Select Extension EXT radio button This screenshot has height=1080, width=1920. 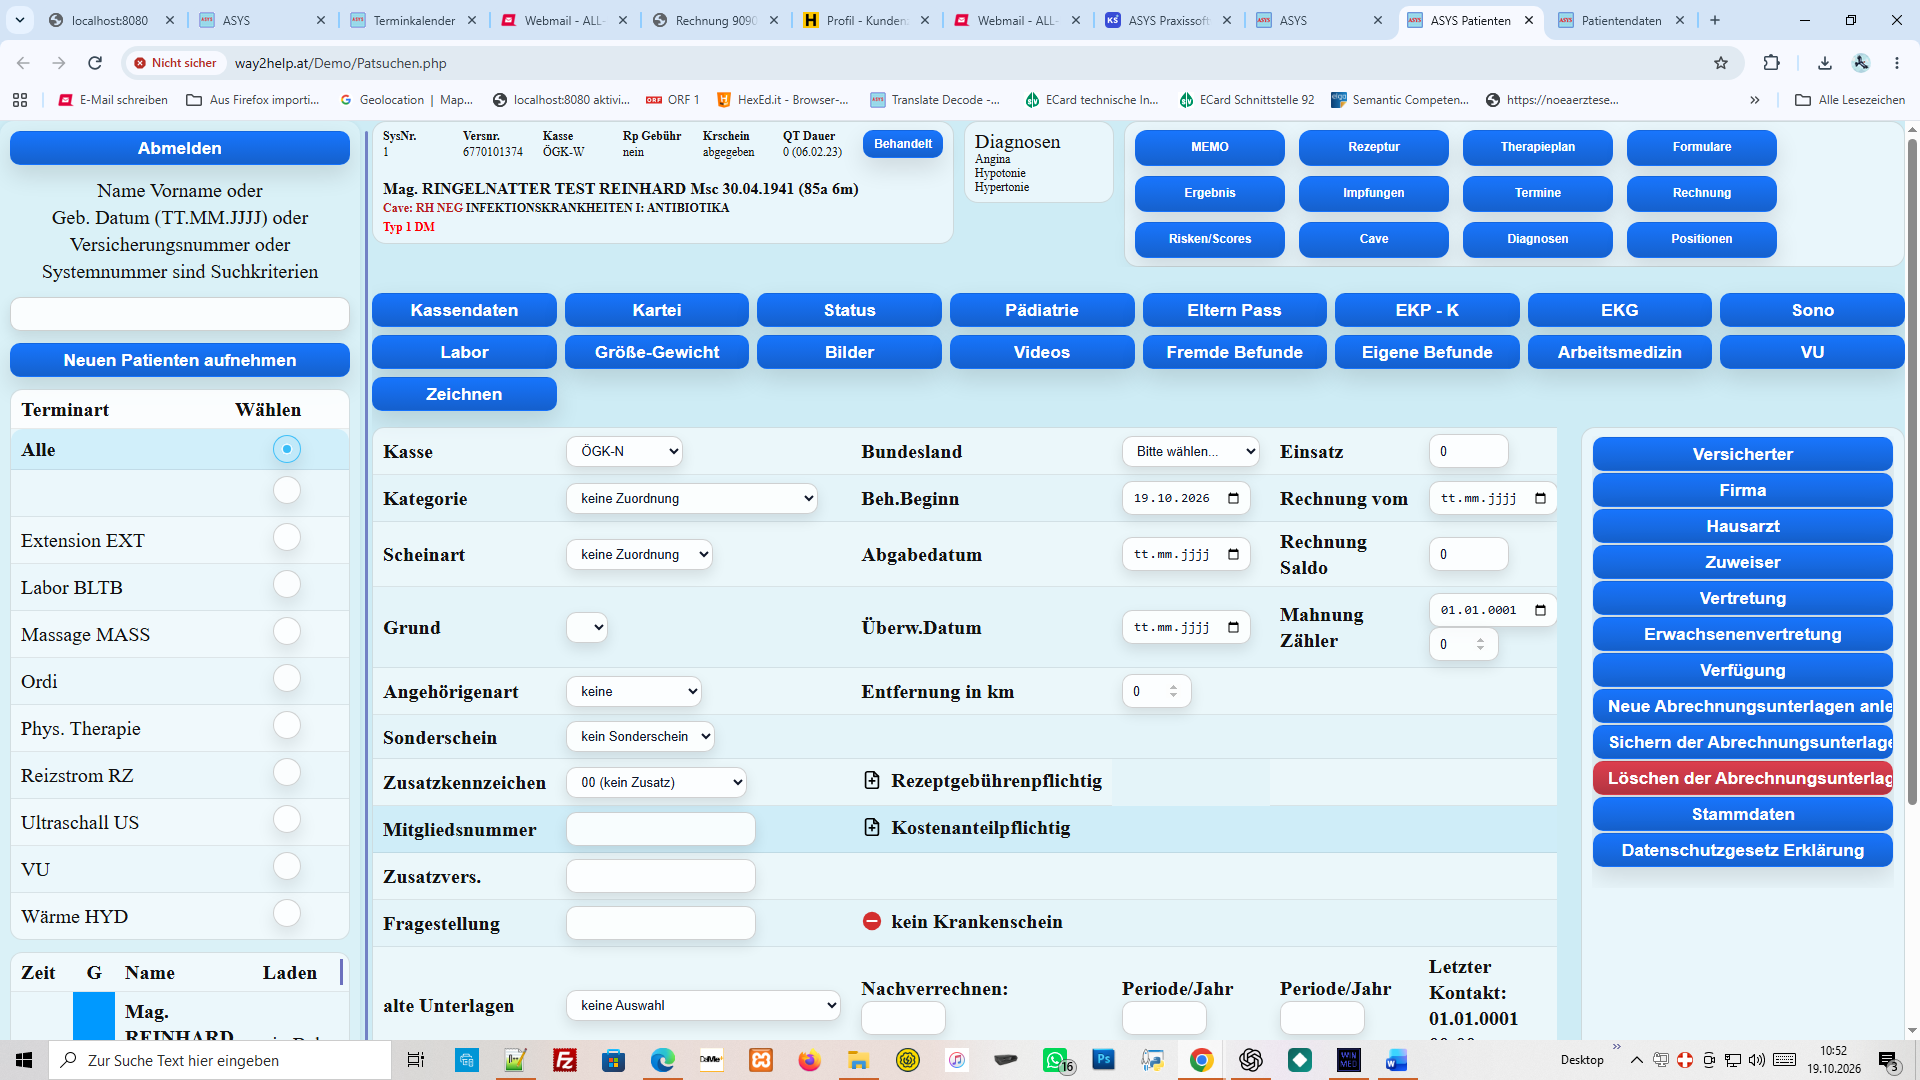(x=287, y=538)
